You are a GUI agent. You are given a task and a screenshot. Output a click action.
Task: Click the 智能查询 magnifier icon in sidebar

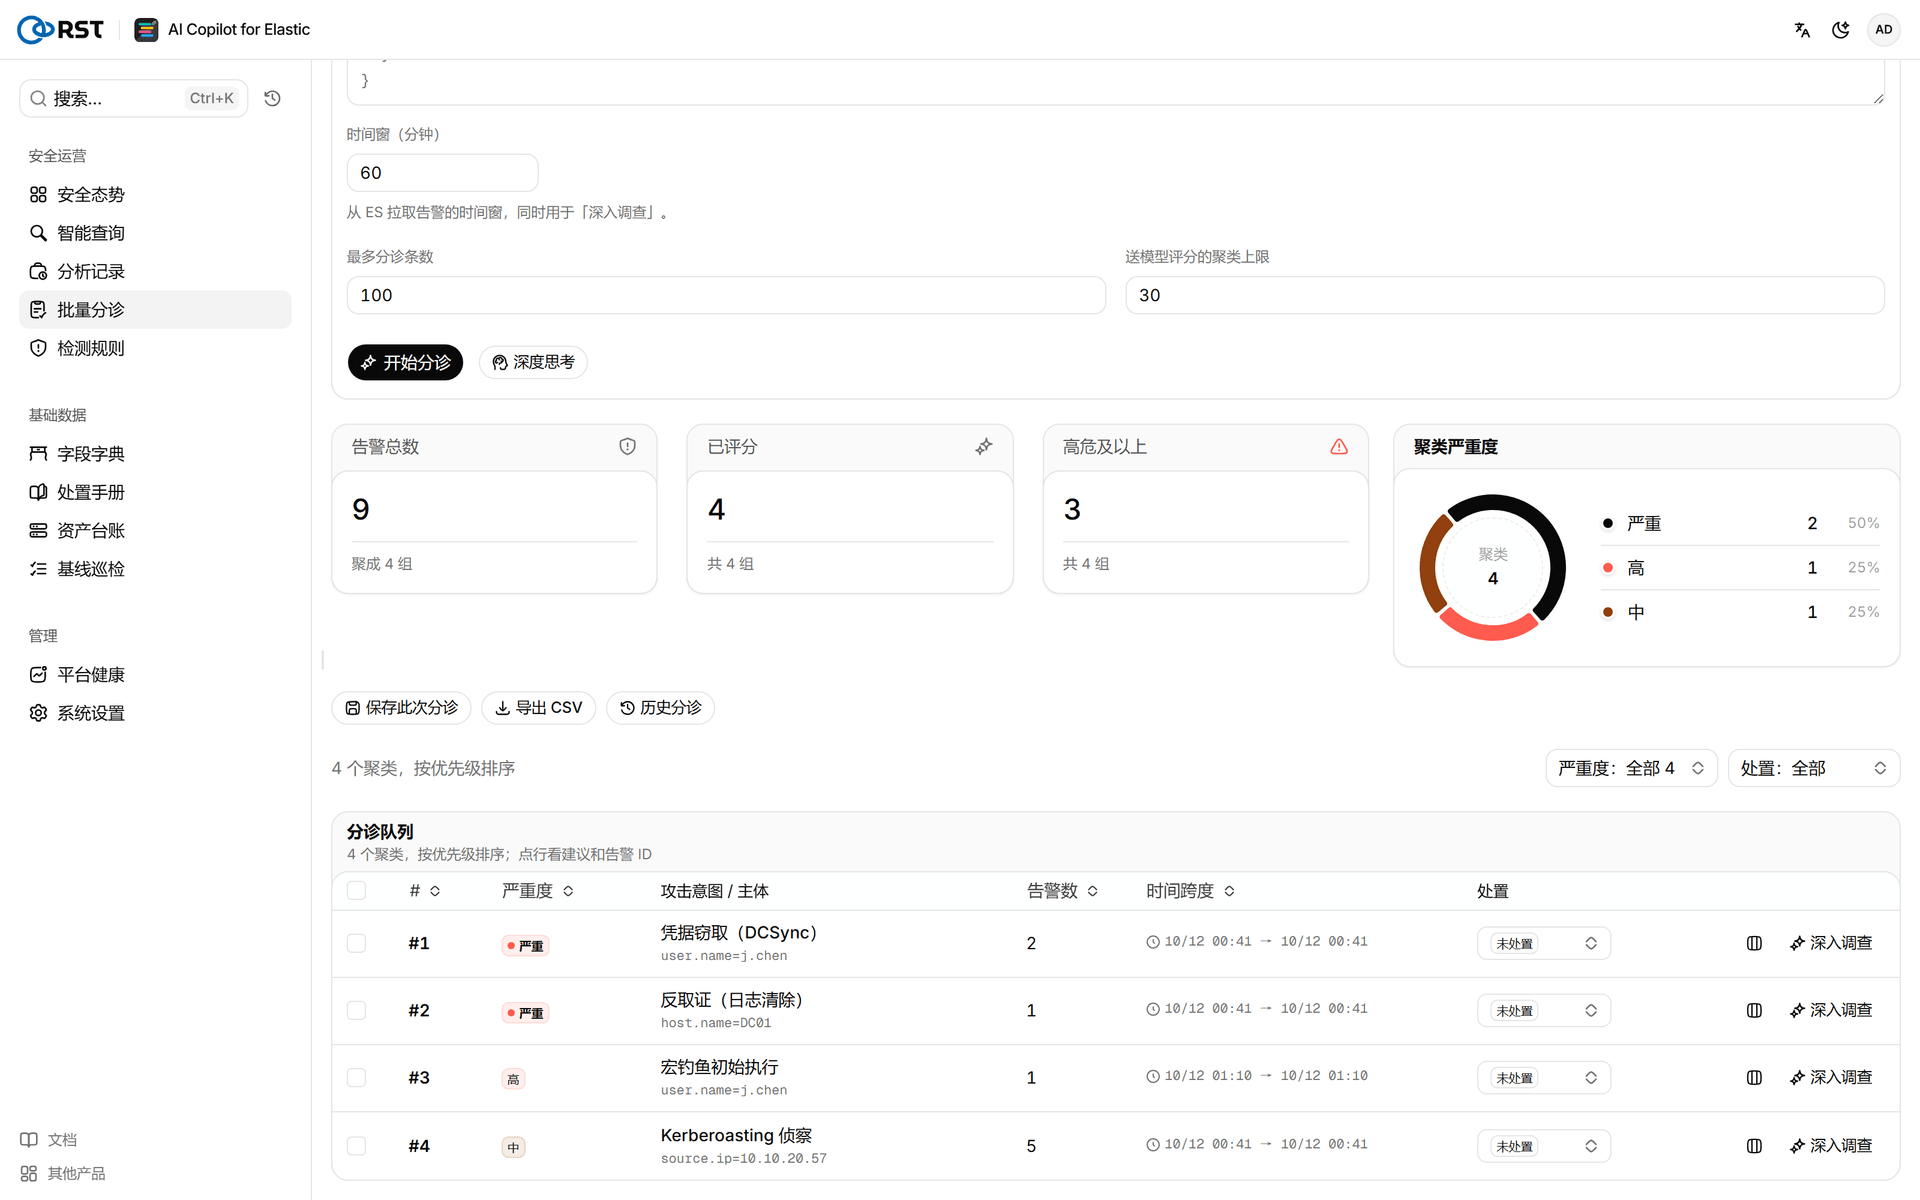(x=38, y=233)
